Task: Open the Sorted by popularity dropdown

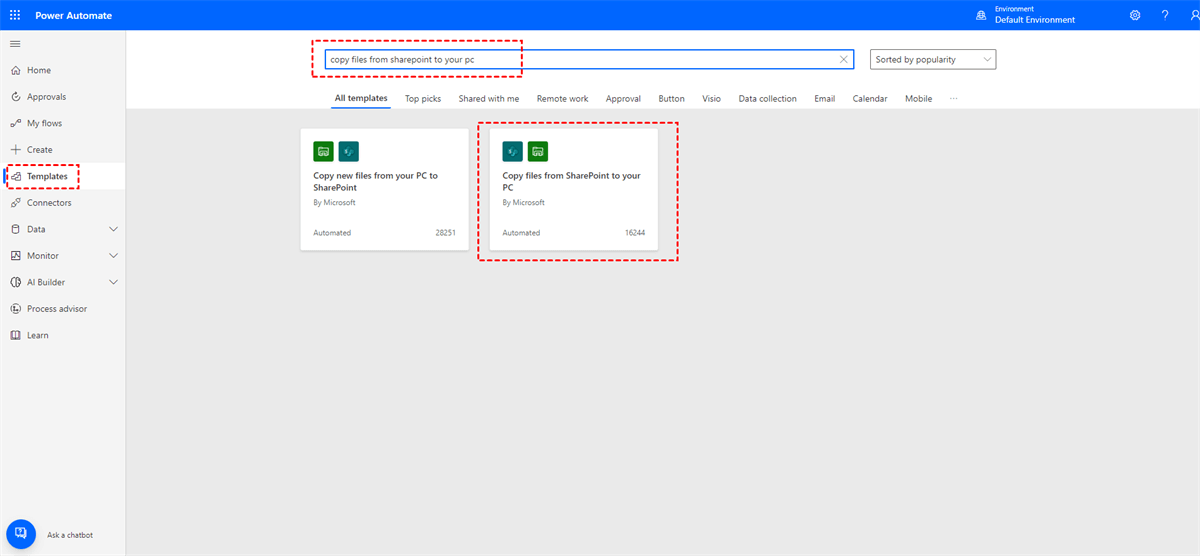Action: click(932, 60)
